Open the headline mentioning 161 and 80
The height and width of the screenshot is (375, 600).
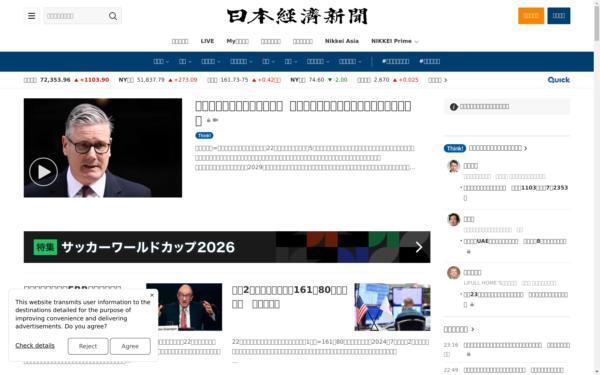289,297
